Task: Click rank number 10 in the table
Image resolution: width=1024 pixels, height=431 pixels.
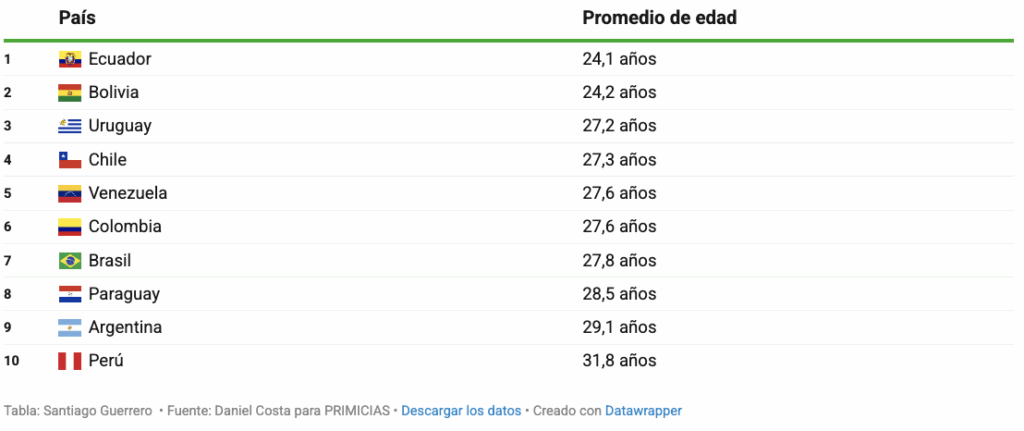Action: pyautogui.click(x=11, y=360)
